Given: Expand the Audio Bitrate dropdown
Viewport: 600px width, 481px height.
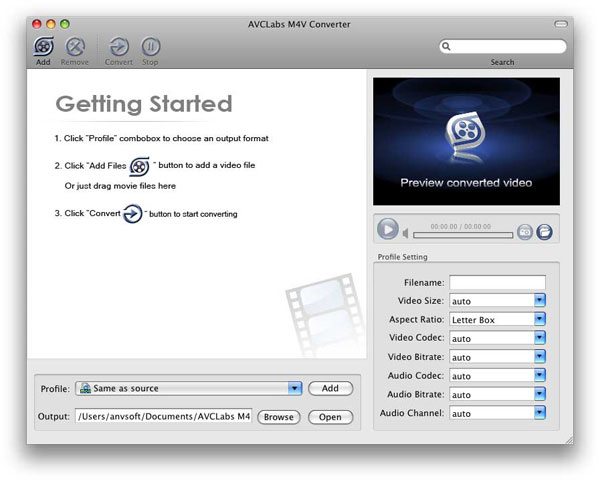Looking at the screenshot, I should (540, 394).
